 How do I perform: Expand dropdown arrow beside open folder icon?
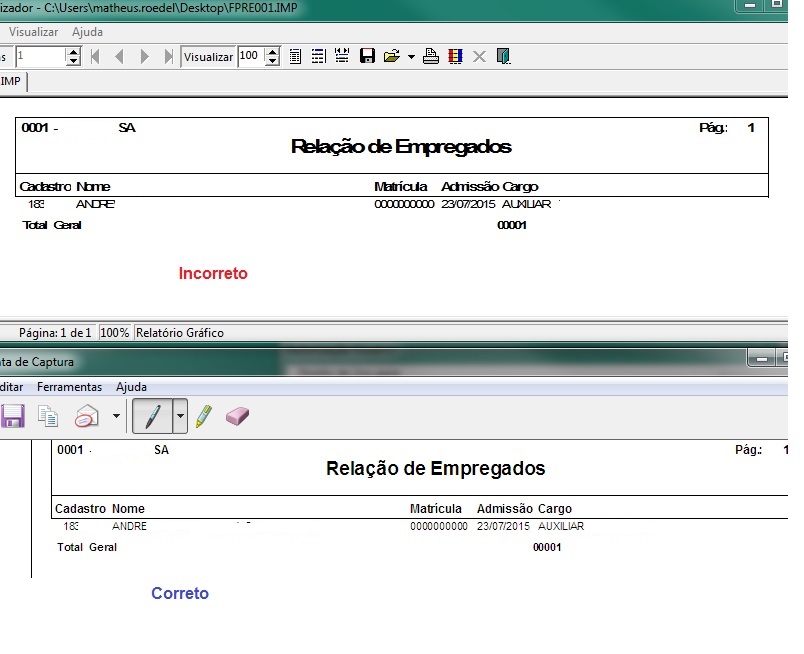(x=411, y=57)
